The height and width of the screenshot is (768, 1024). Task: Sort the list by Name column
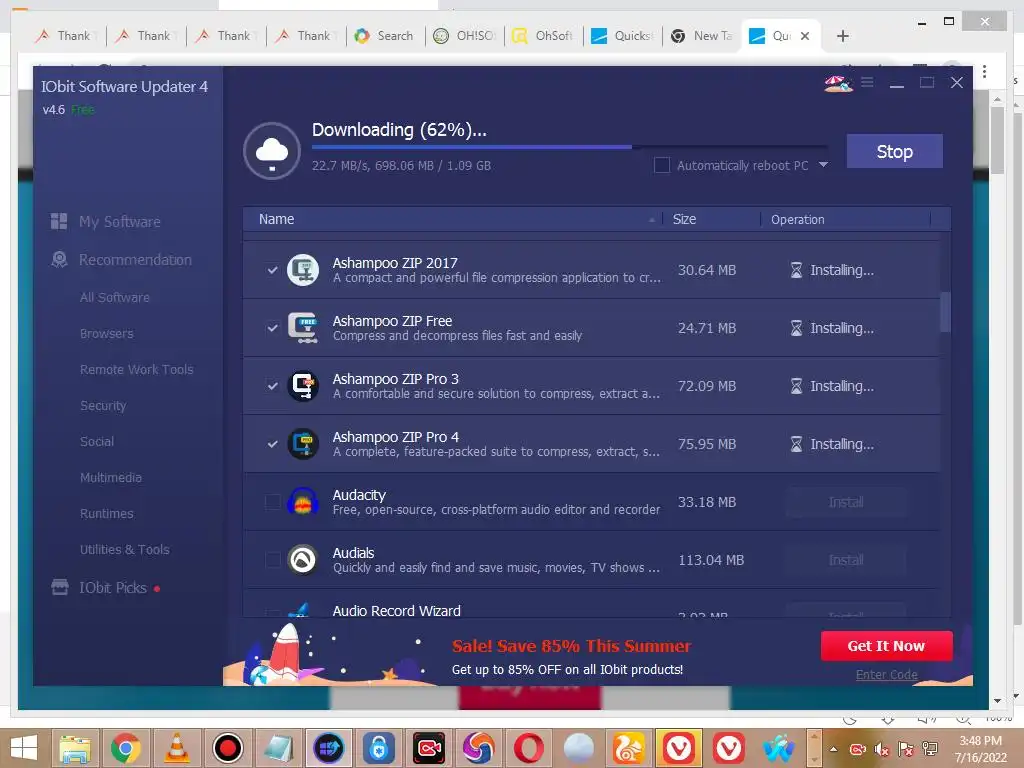(276, 219)
